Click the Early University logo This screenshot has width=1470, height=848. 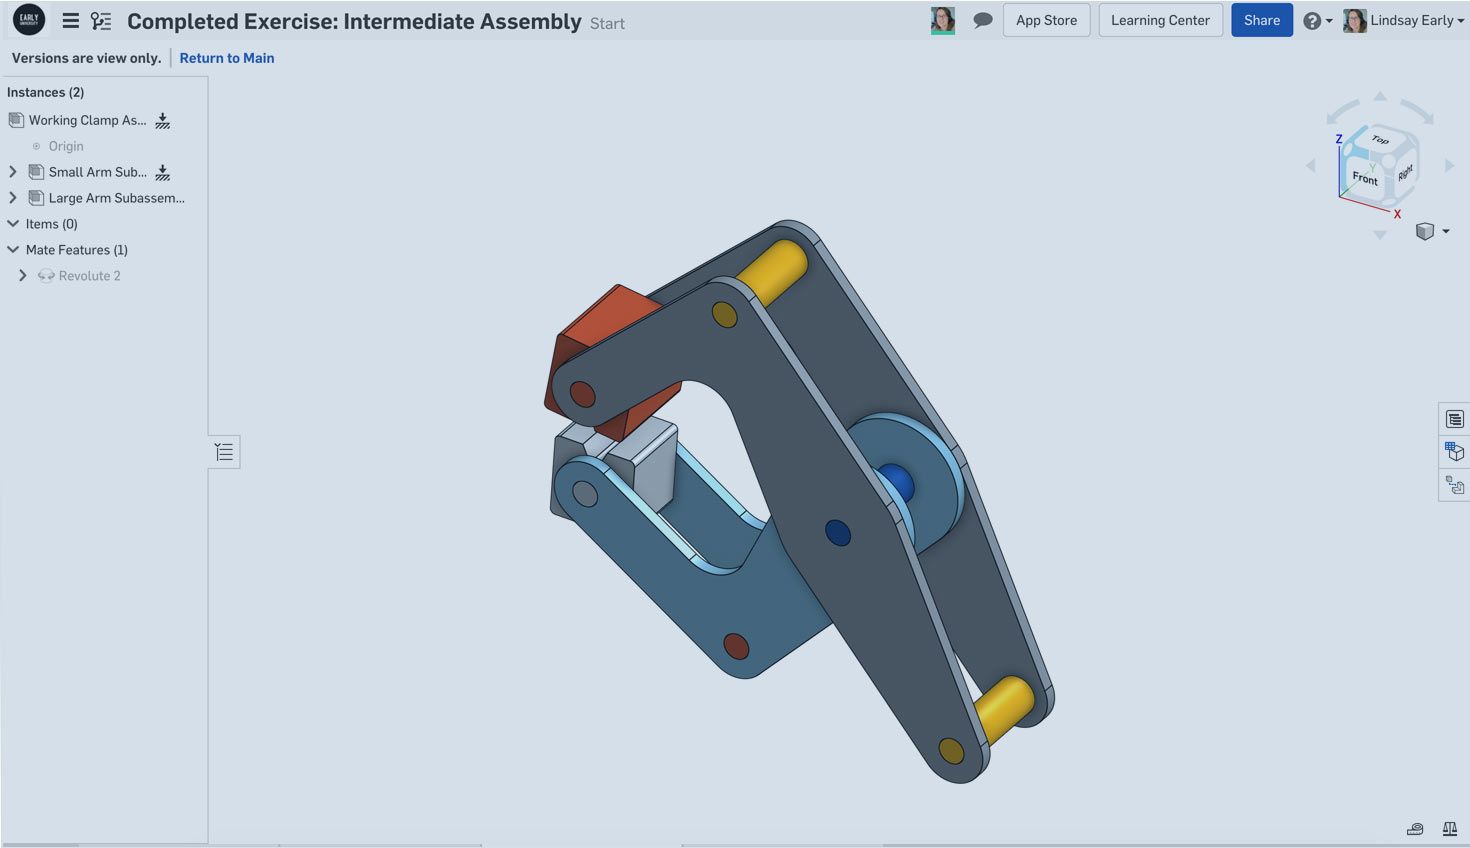coord(29,20)
